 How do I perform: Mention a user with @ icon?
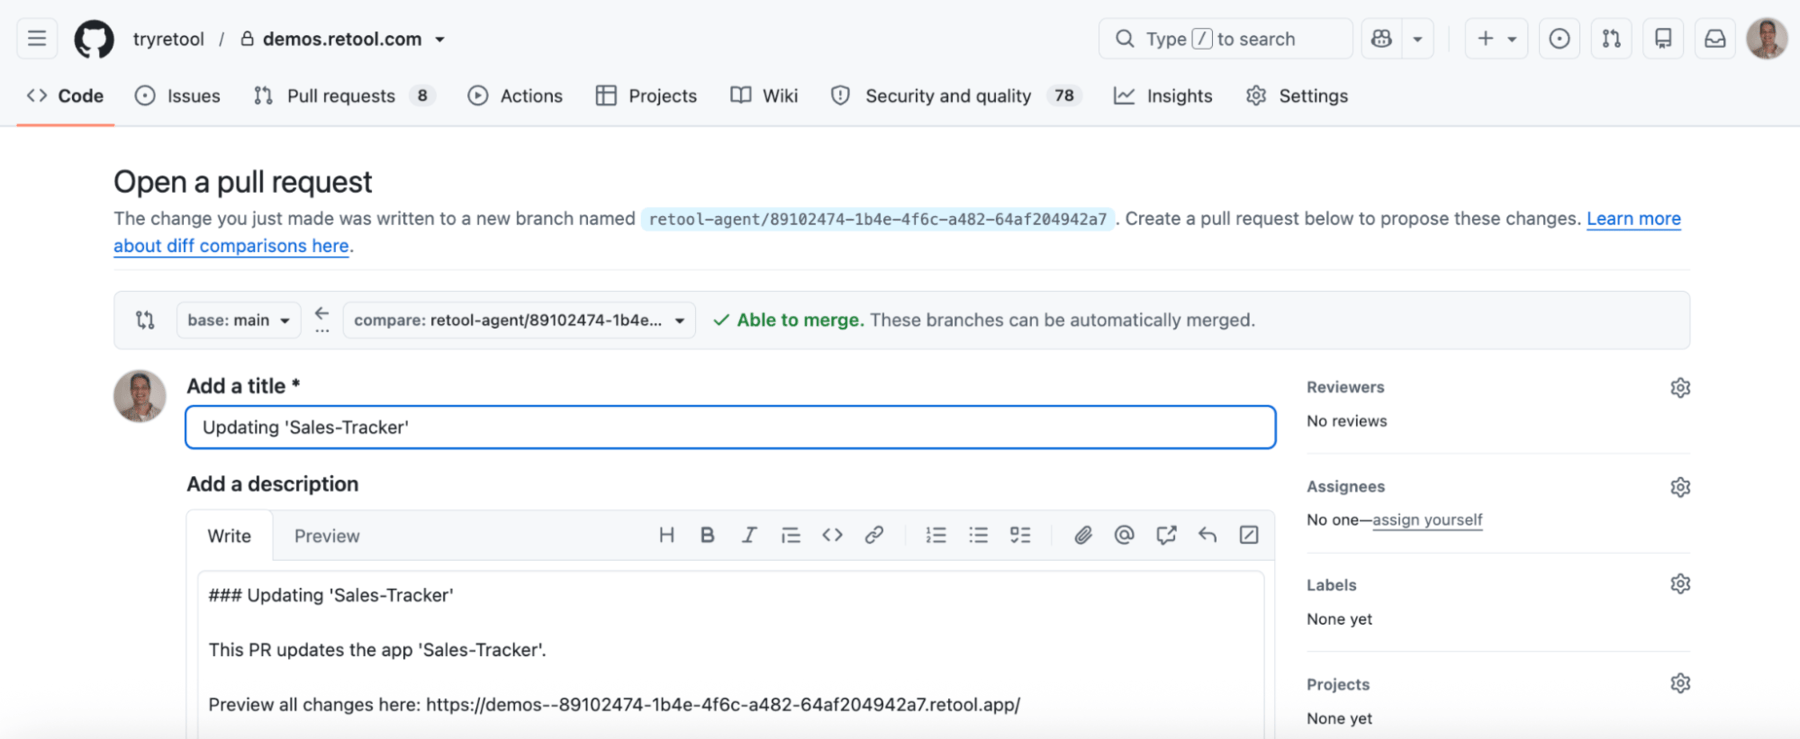(1124, 535)
